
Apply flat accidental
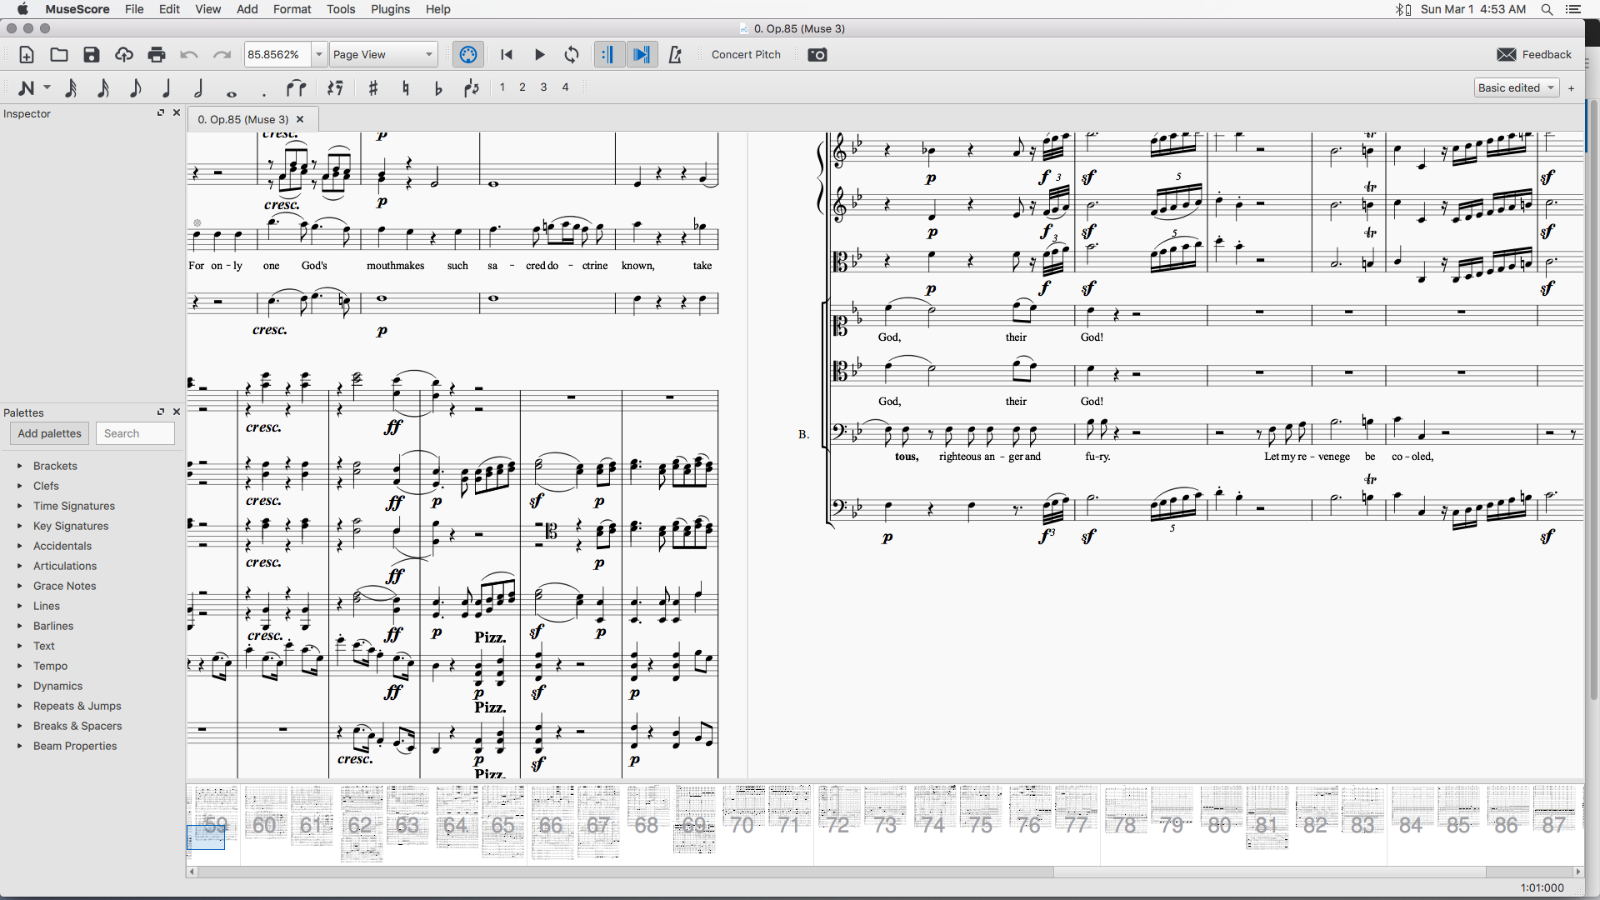pos(438,88)
